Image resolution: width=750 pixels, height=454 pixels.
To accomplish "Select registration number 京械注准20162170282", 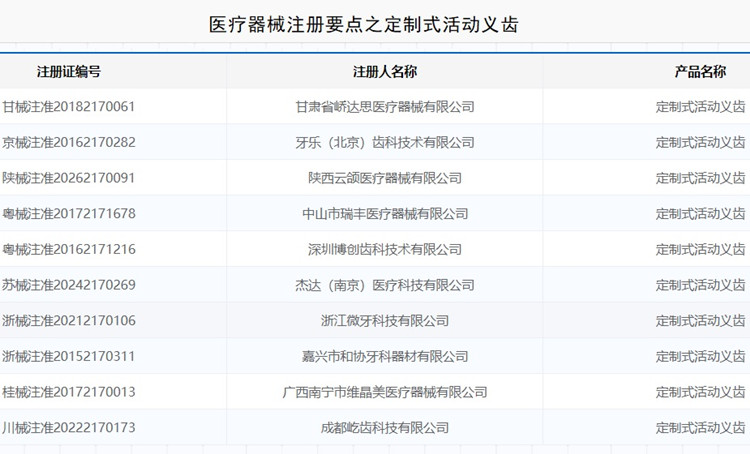I will pyautogui.click(x=68, y=142).
